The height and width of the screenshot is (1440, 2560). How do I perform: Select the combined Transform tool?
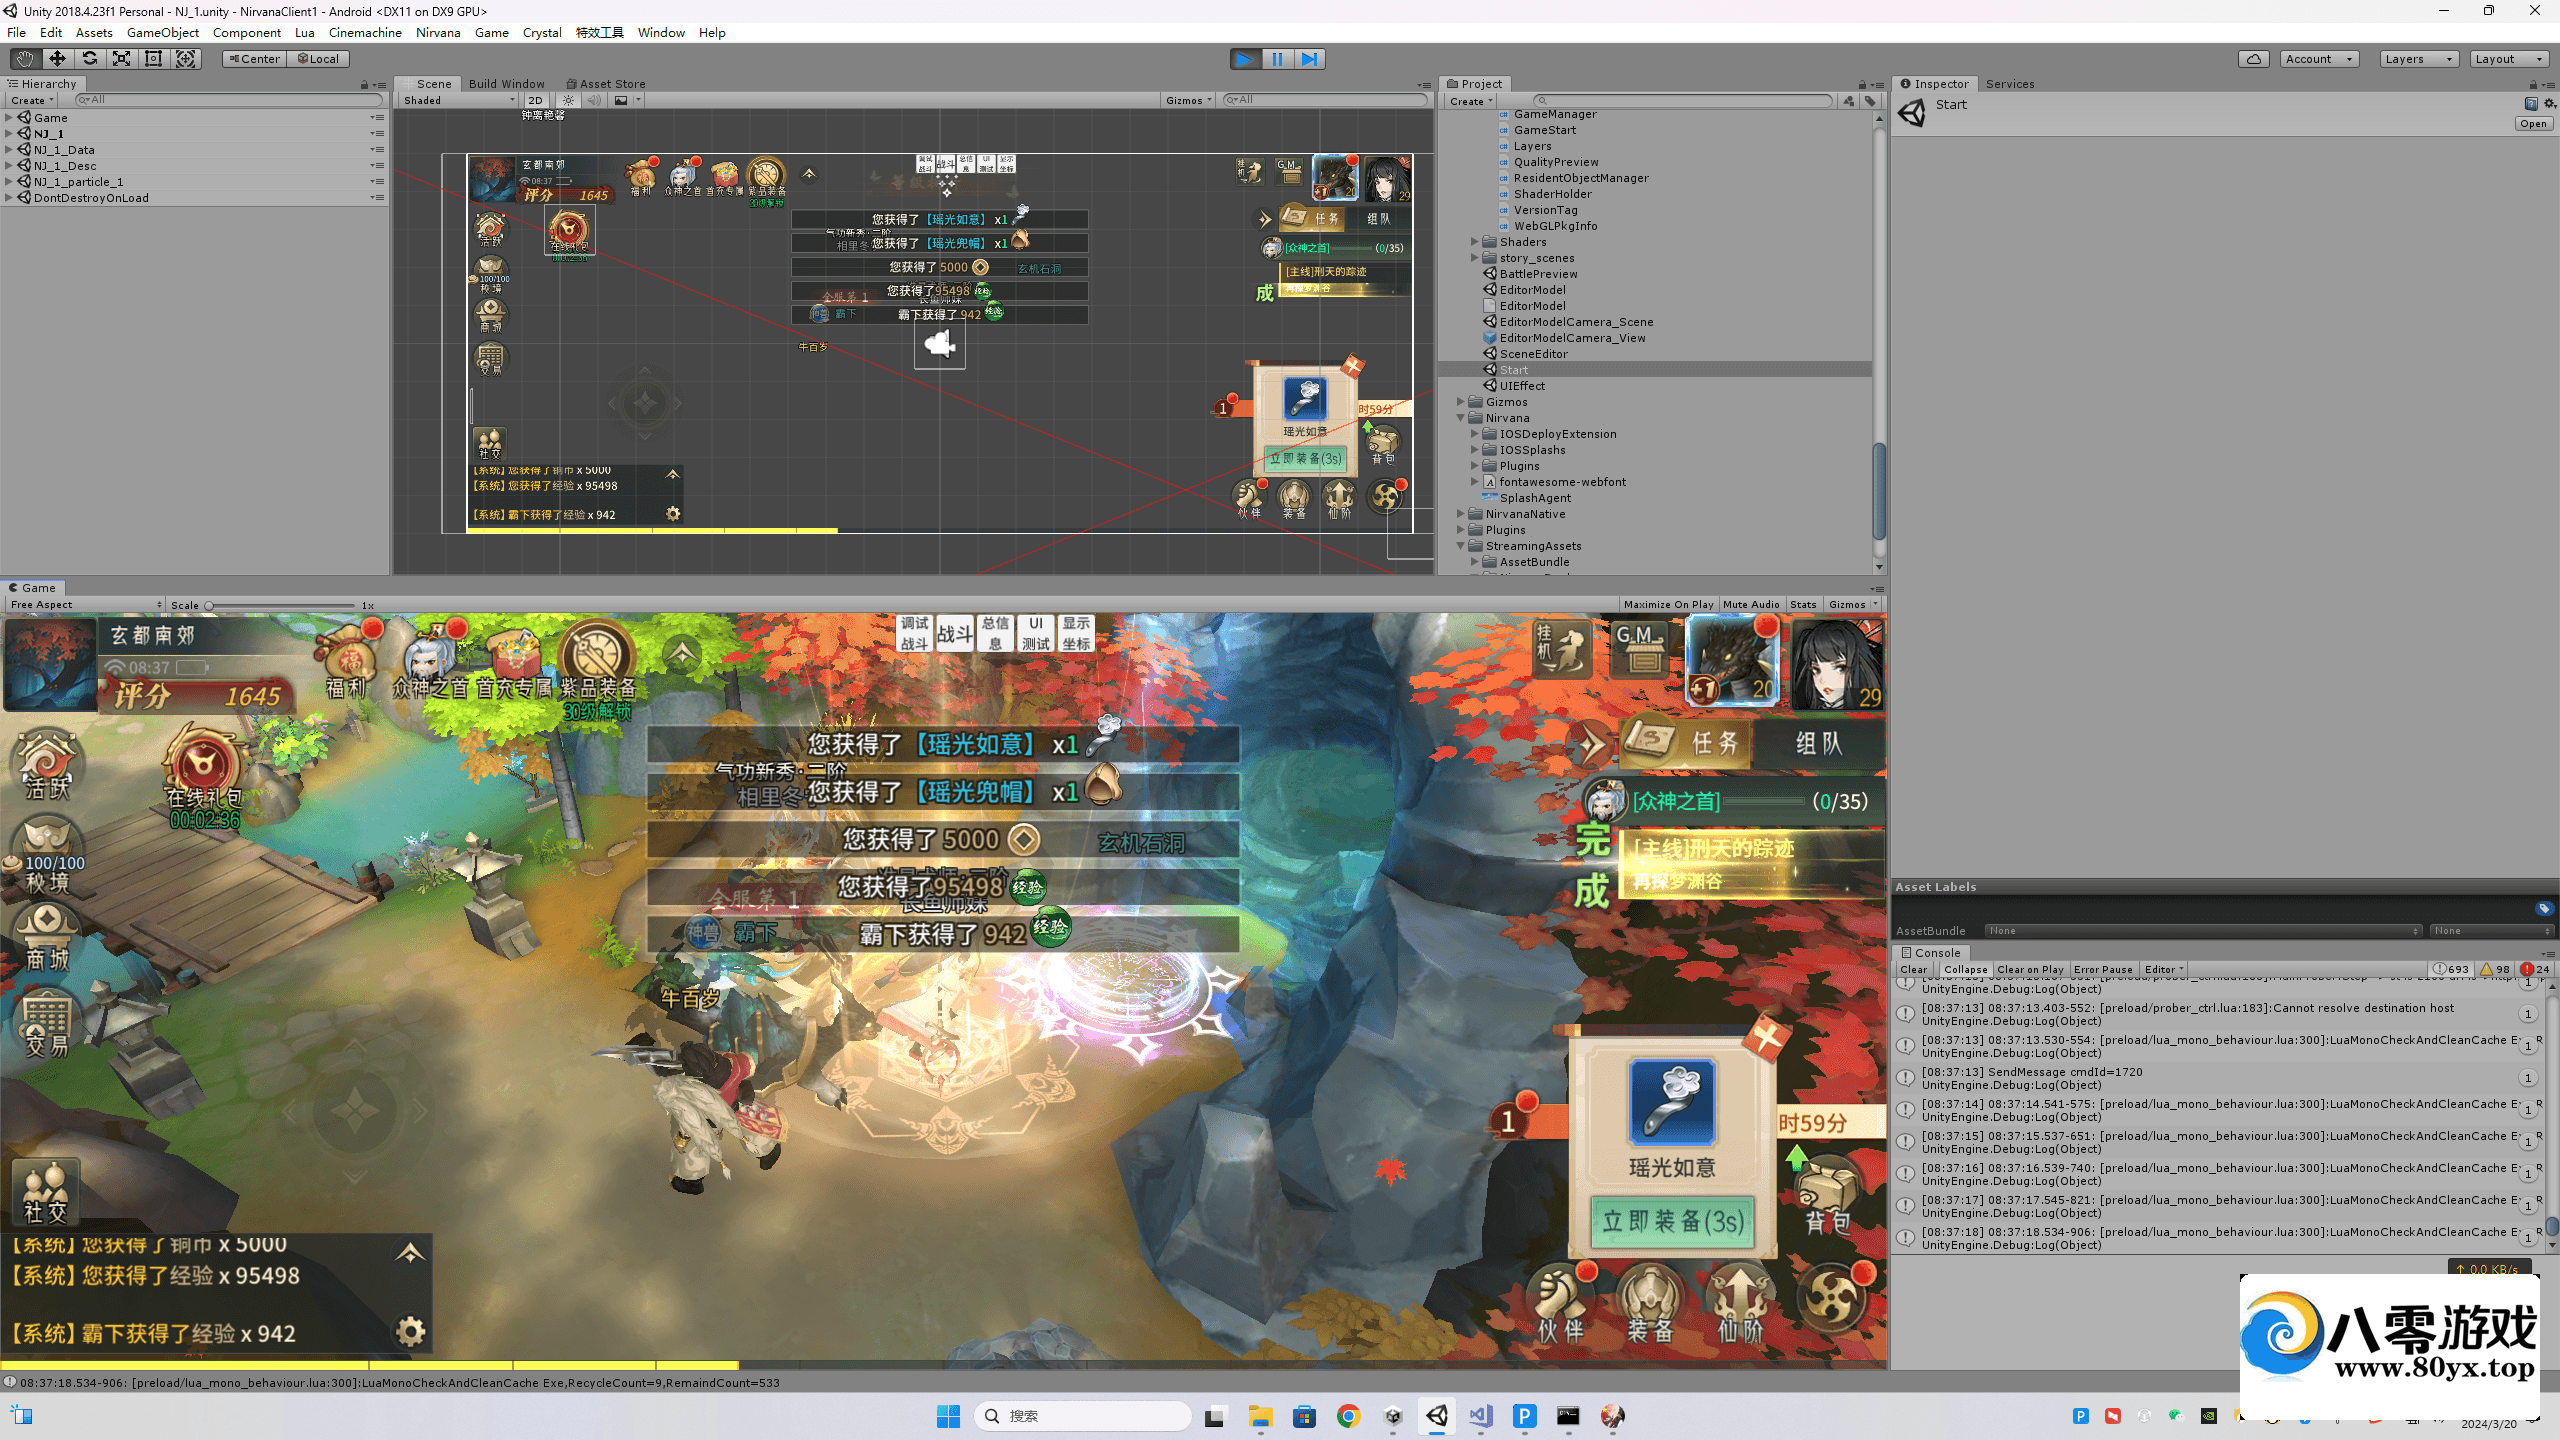(x=185, y=59)
